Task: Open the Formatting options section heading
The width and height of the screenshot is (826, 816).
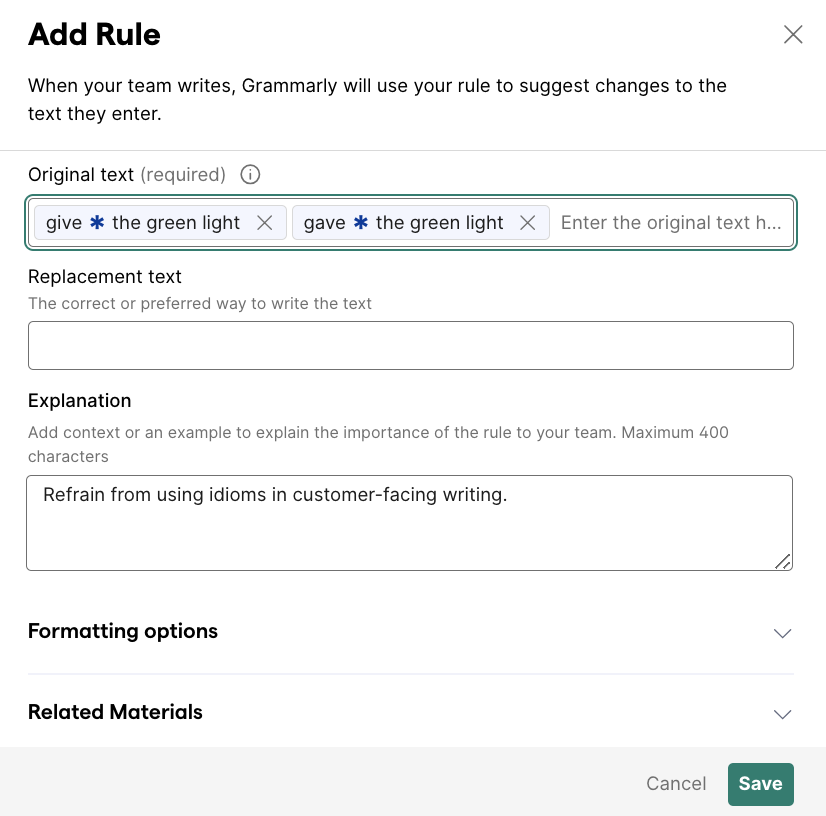Action: click(123, 631)
